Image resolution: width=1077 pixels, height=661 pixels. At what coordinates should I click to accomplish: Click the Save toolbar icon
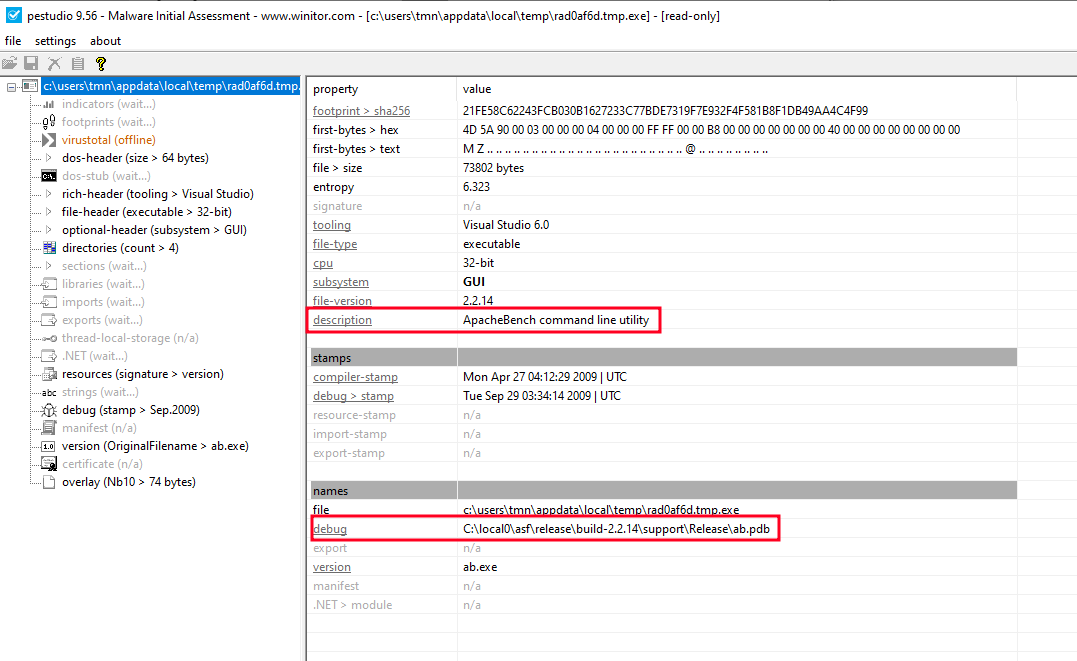tap(31, 62)
